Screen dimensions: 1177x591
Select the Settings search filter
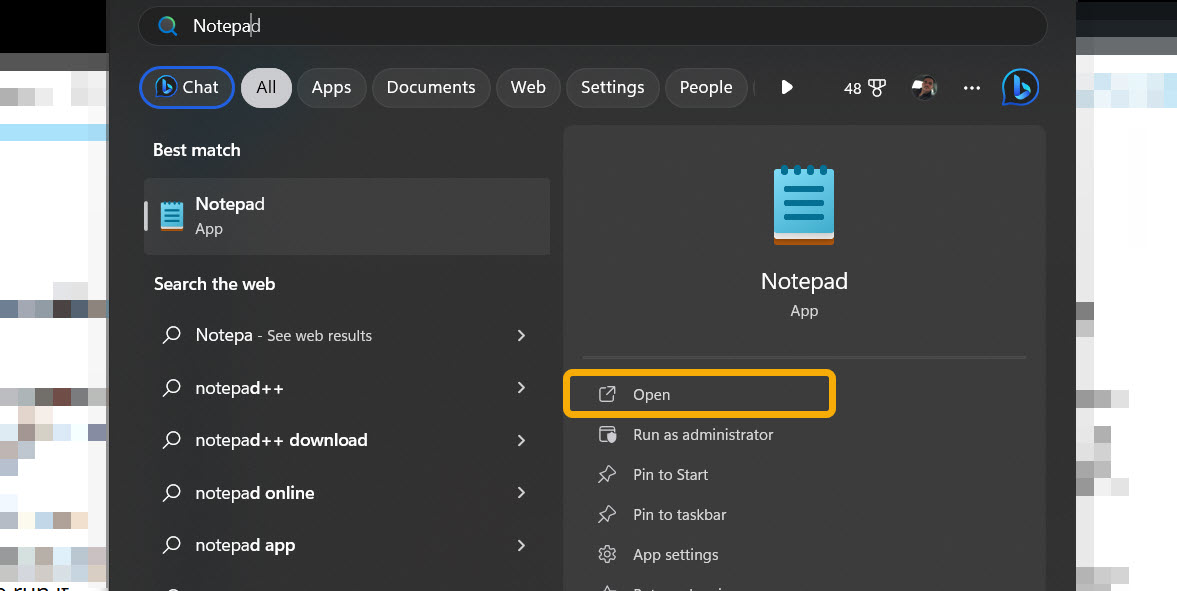point(612,87)
